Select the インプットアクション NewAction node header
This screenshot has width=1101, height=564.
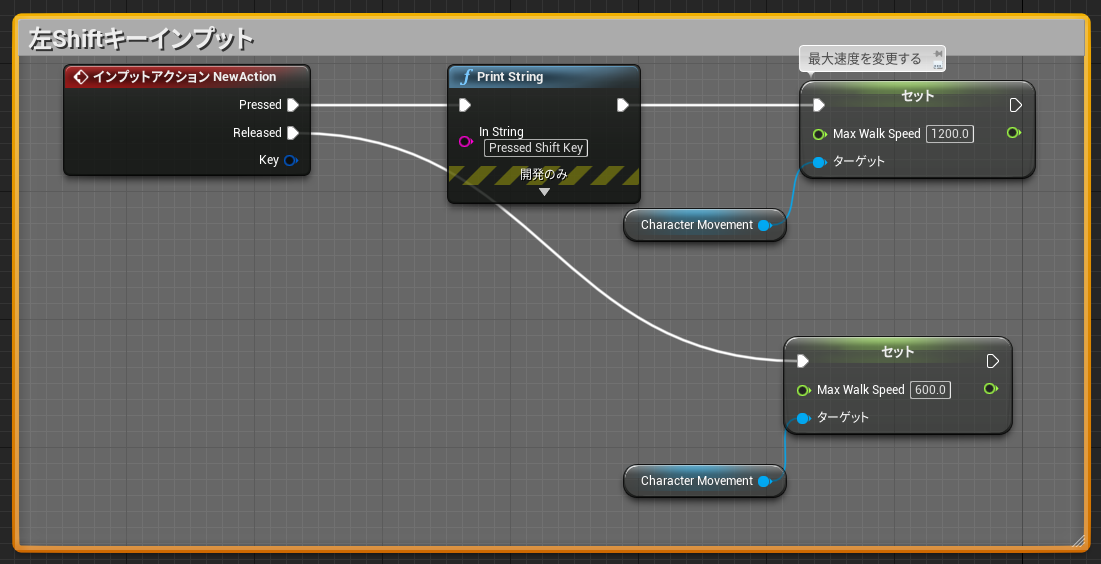[x=187, y=77]
